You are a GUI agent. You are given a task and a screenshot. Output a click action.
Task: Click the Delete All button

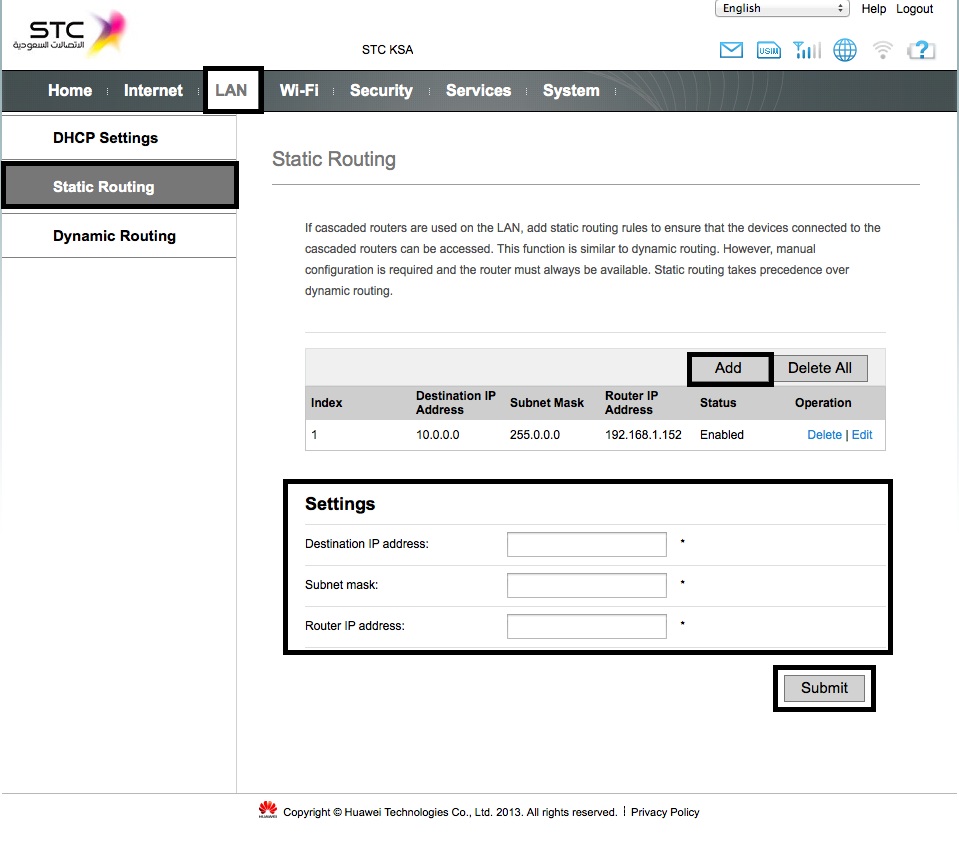[x=820, y=368]
